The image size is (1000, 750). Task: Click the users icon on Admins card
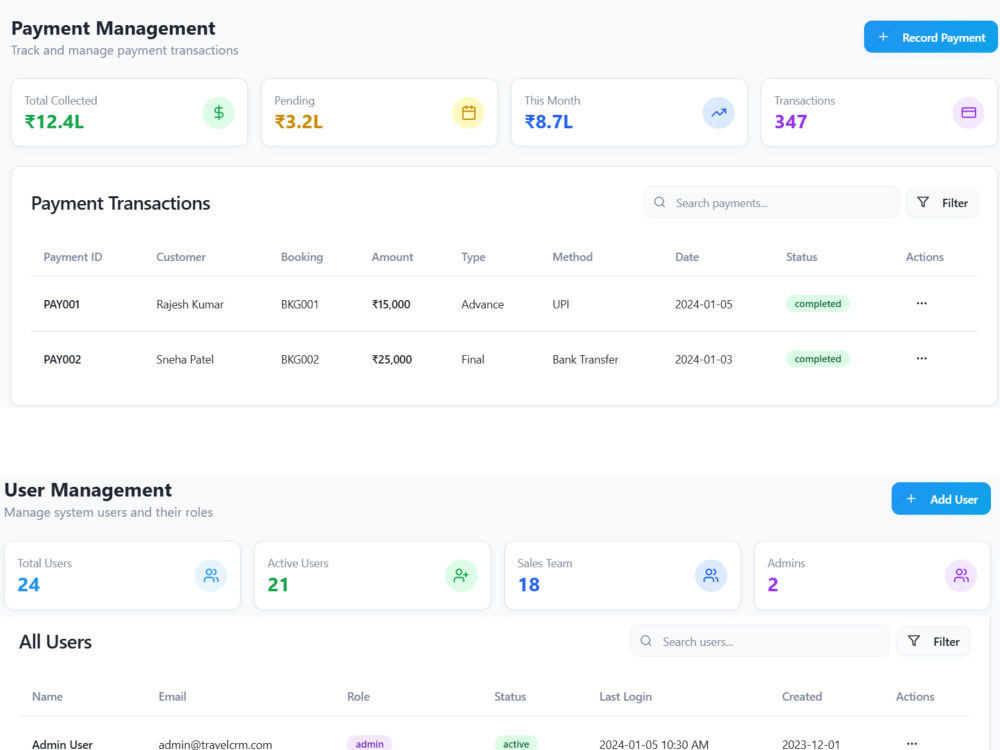[x=961, y=576]
